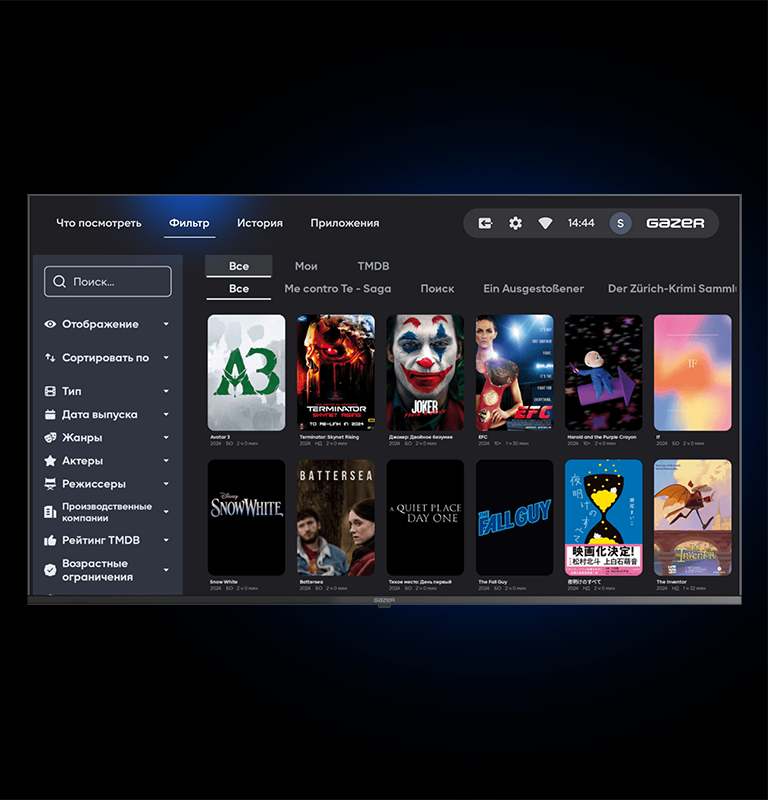The width and height of the screenshot is (768, 800).
Task: Click the magnifier icon in search box
Action: tap(59, 282)
